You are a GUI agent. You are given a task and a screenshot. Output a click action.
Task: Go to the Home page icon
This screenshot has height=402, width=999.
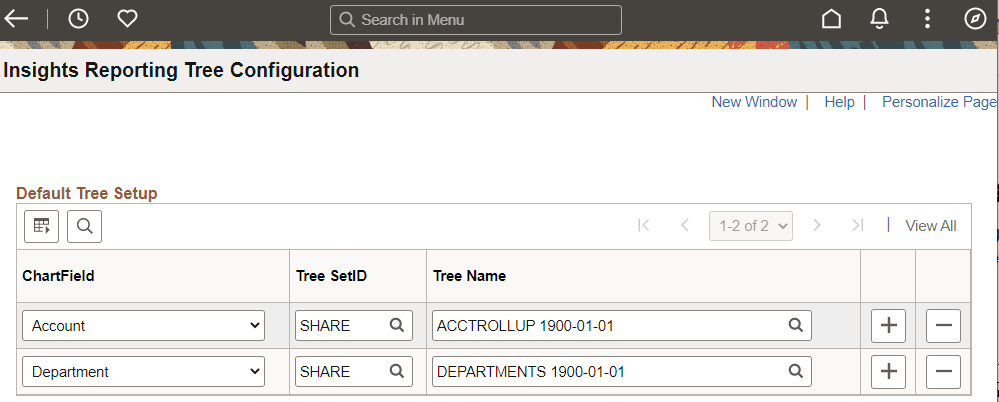coord(831,19)
